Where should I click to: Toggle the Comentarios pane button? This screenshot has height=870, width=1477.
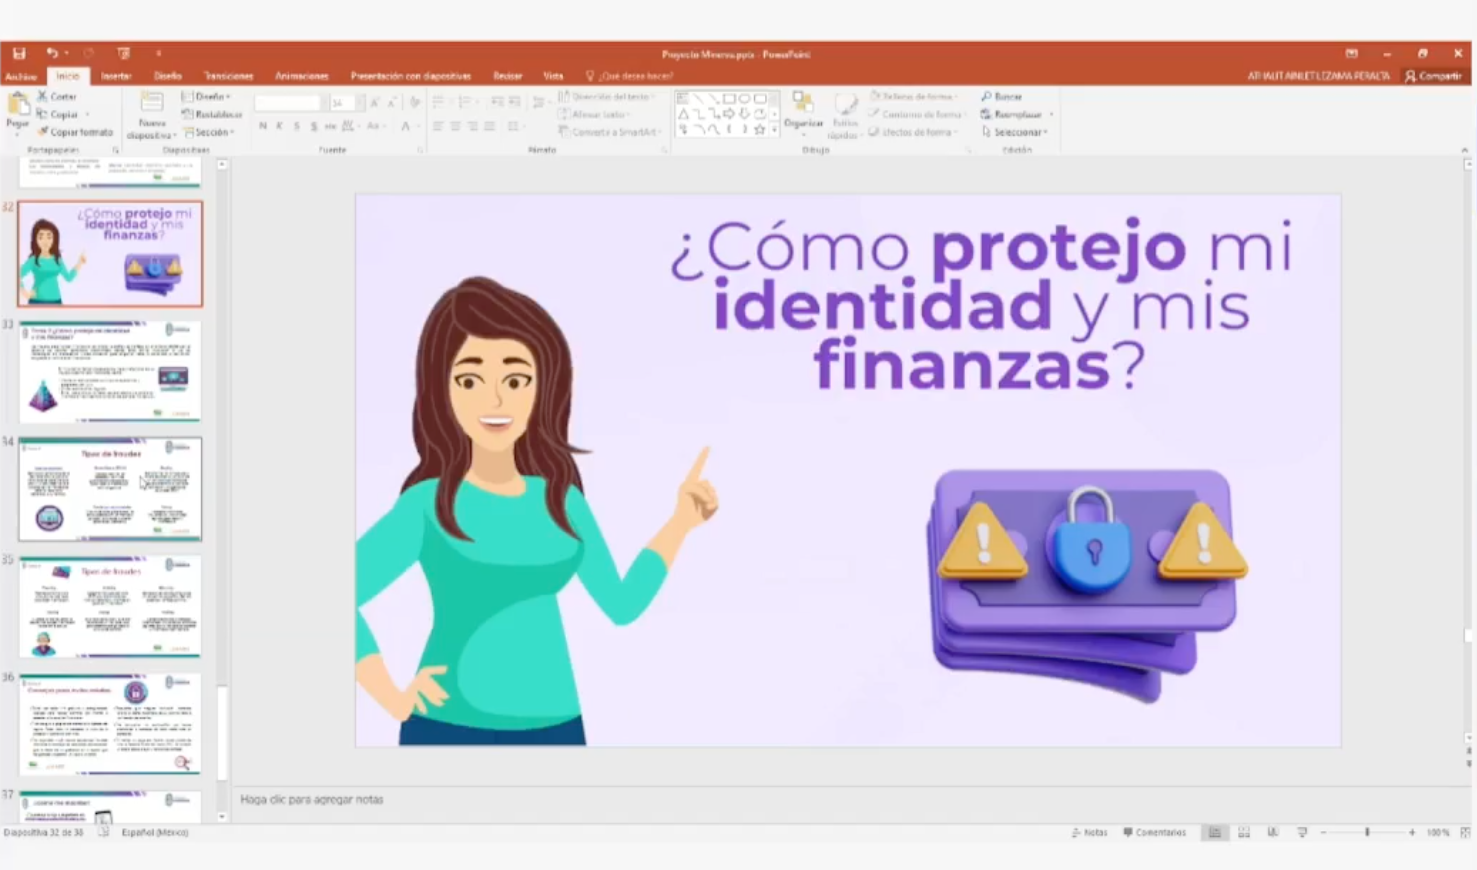tap(1154, 832)
